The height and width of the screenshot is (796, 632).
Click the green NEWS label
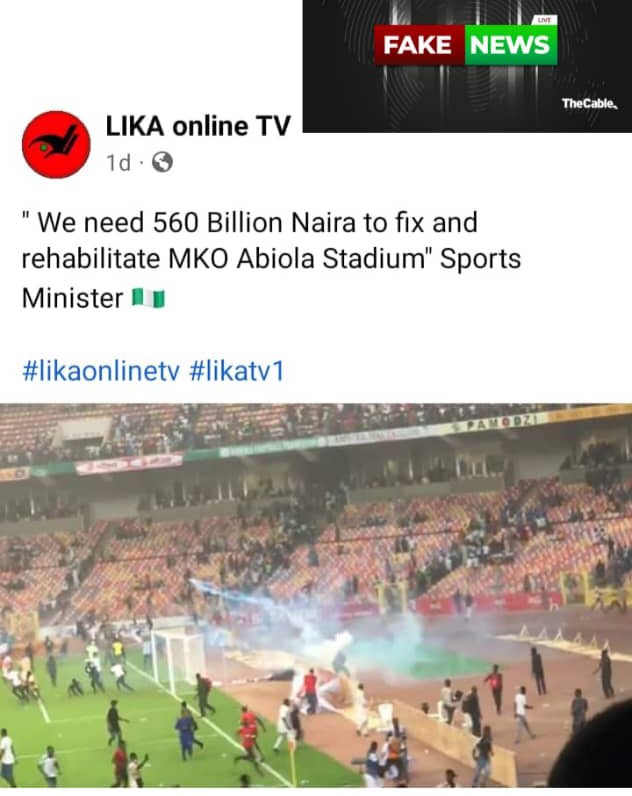(511, 45)
